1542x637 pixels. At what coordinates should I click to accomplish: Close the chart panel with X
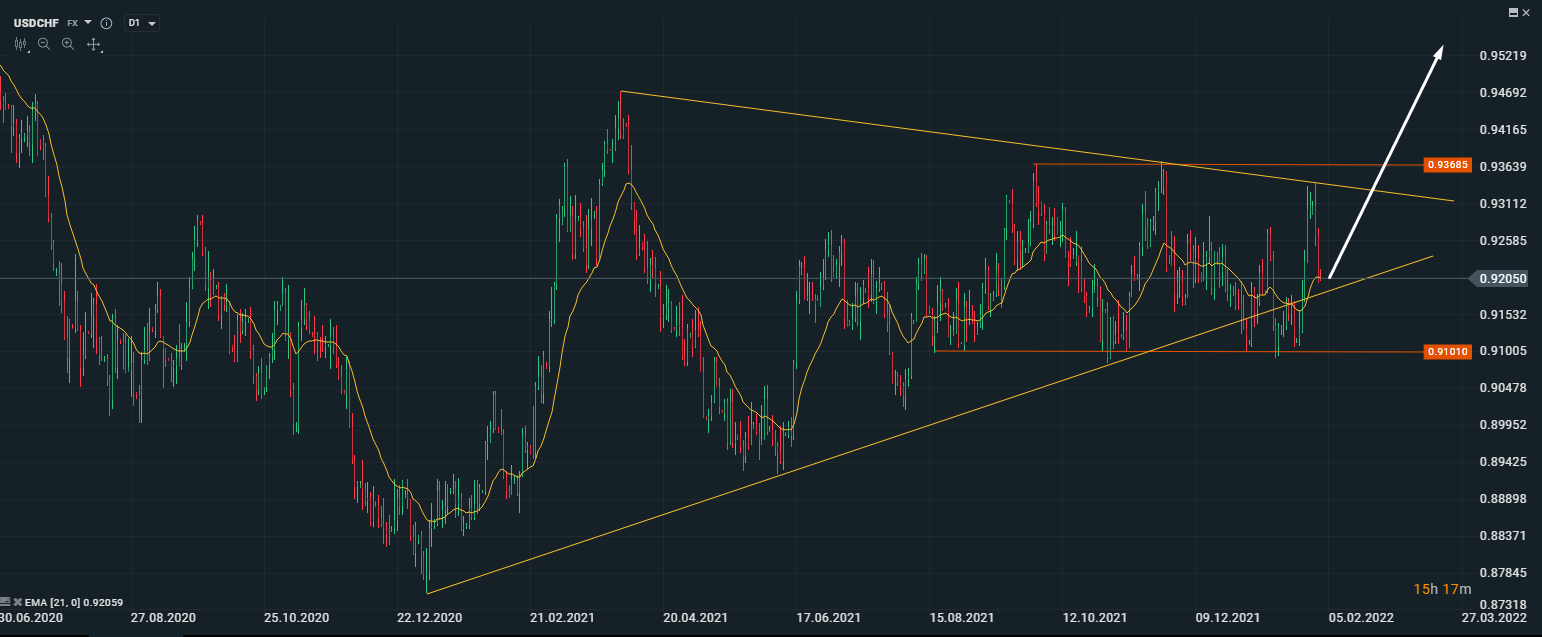[x=1526, y=12]
